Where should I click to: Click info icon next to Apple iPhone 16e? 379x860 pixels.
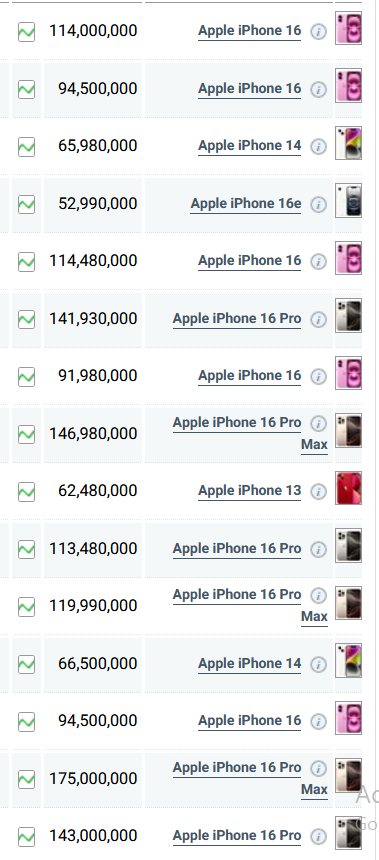click(318, 205)
